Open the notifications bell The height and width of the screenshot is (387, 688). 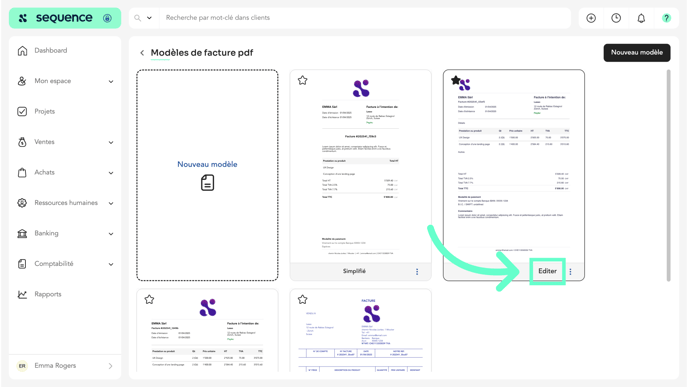pos(641,18)
